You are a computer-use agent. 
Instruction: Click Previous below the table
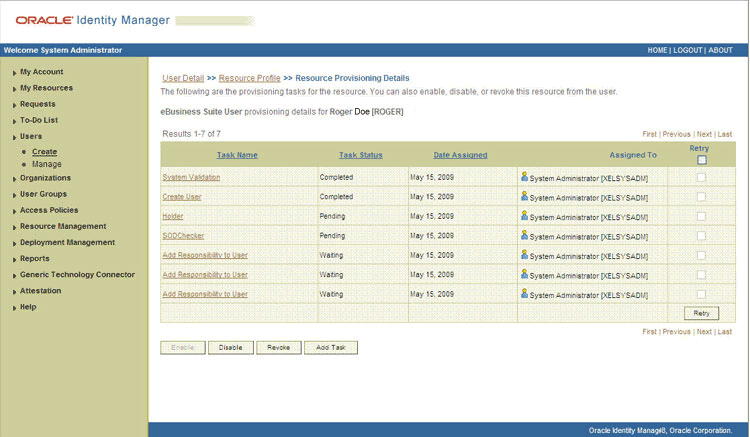[676, 332]
